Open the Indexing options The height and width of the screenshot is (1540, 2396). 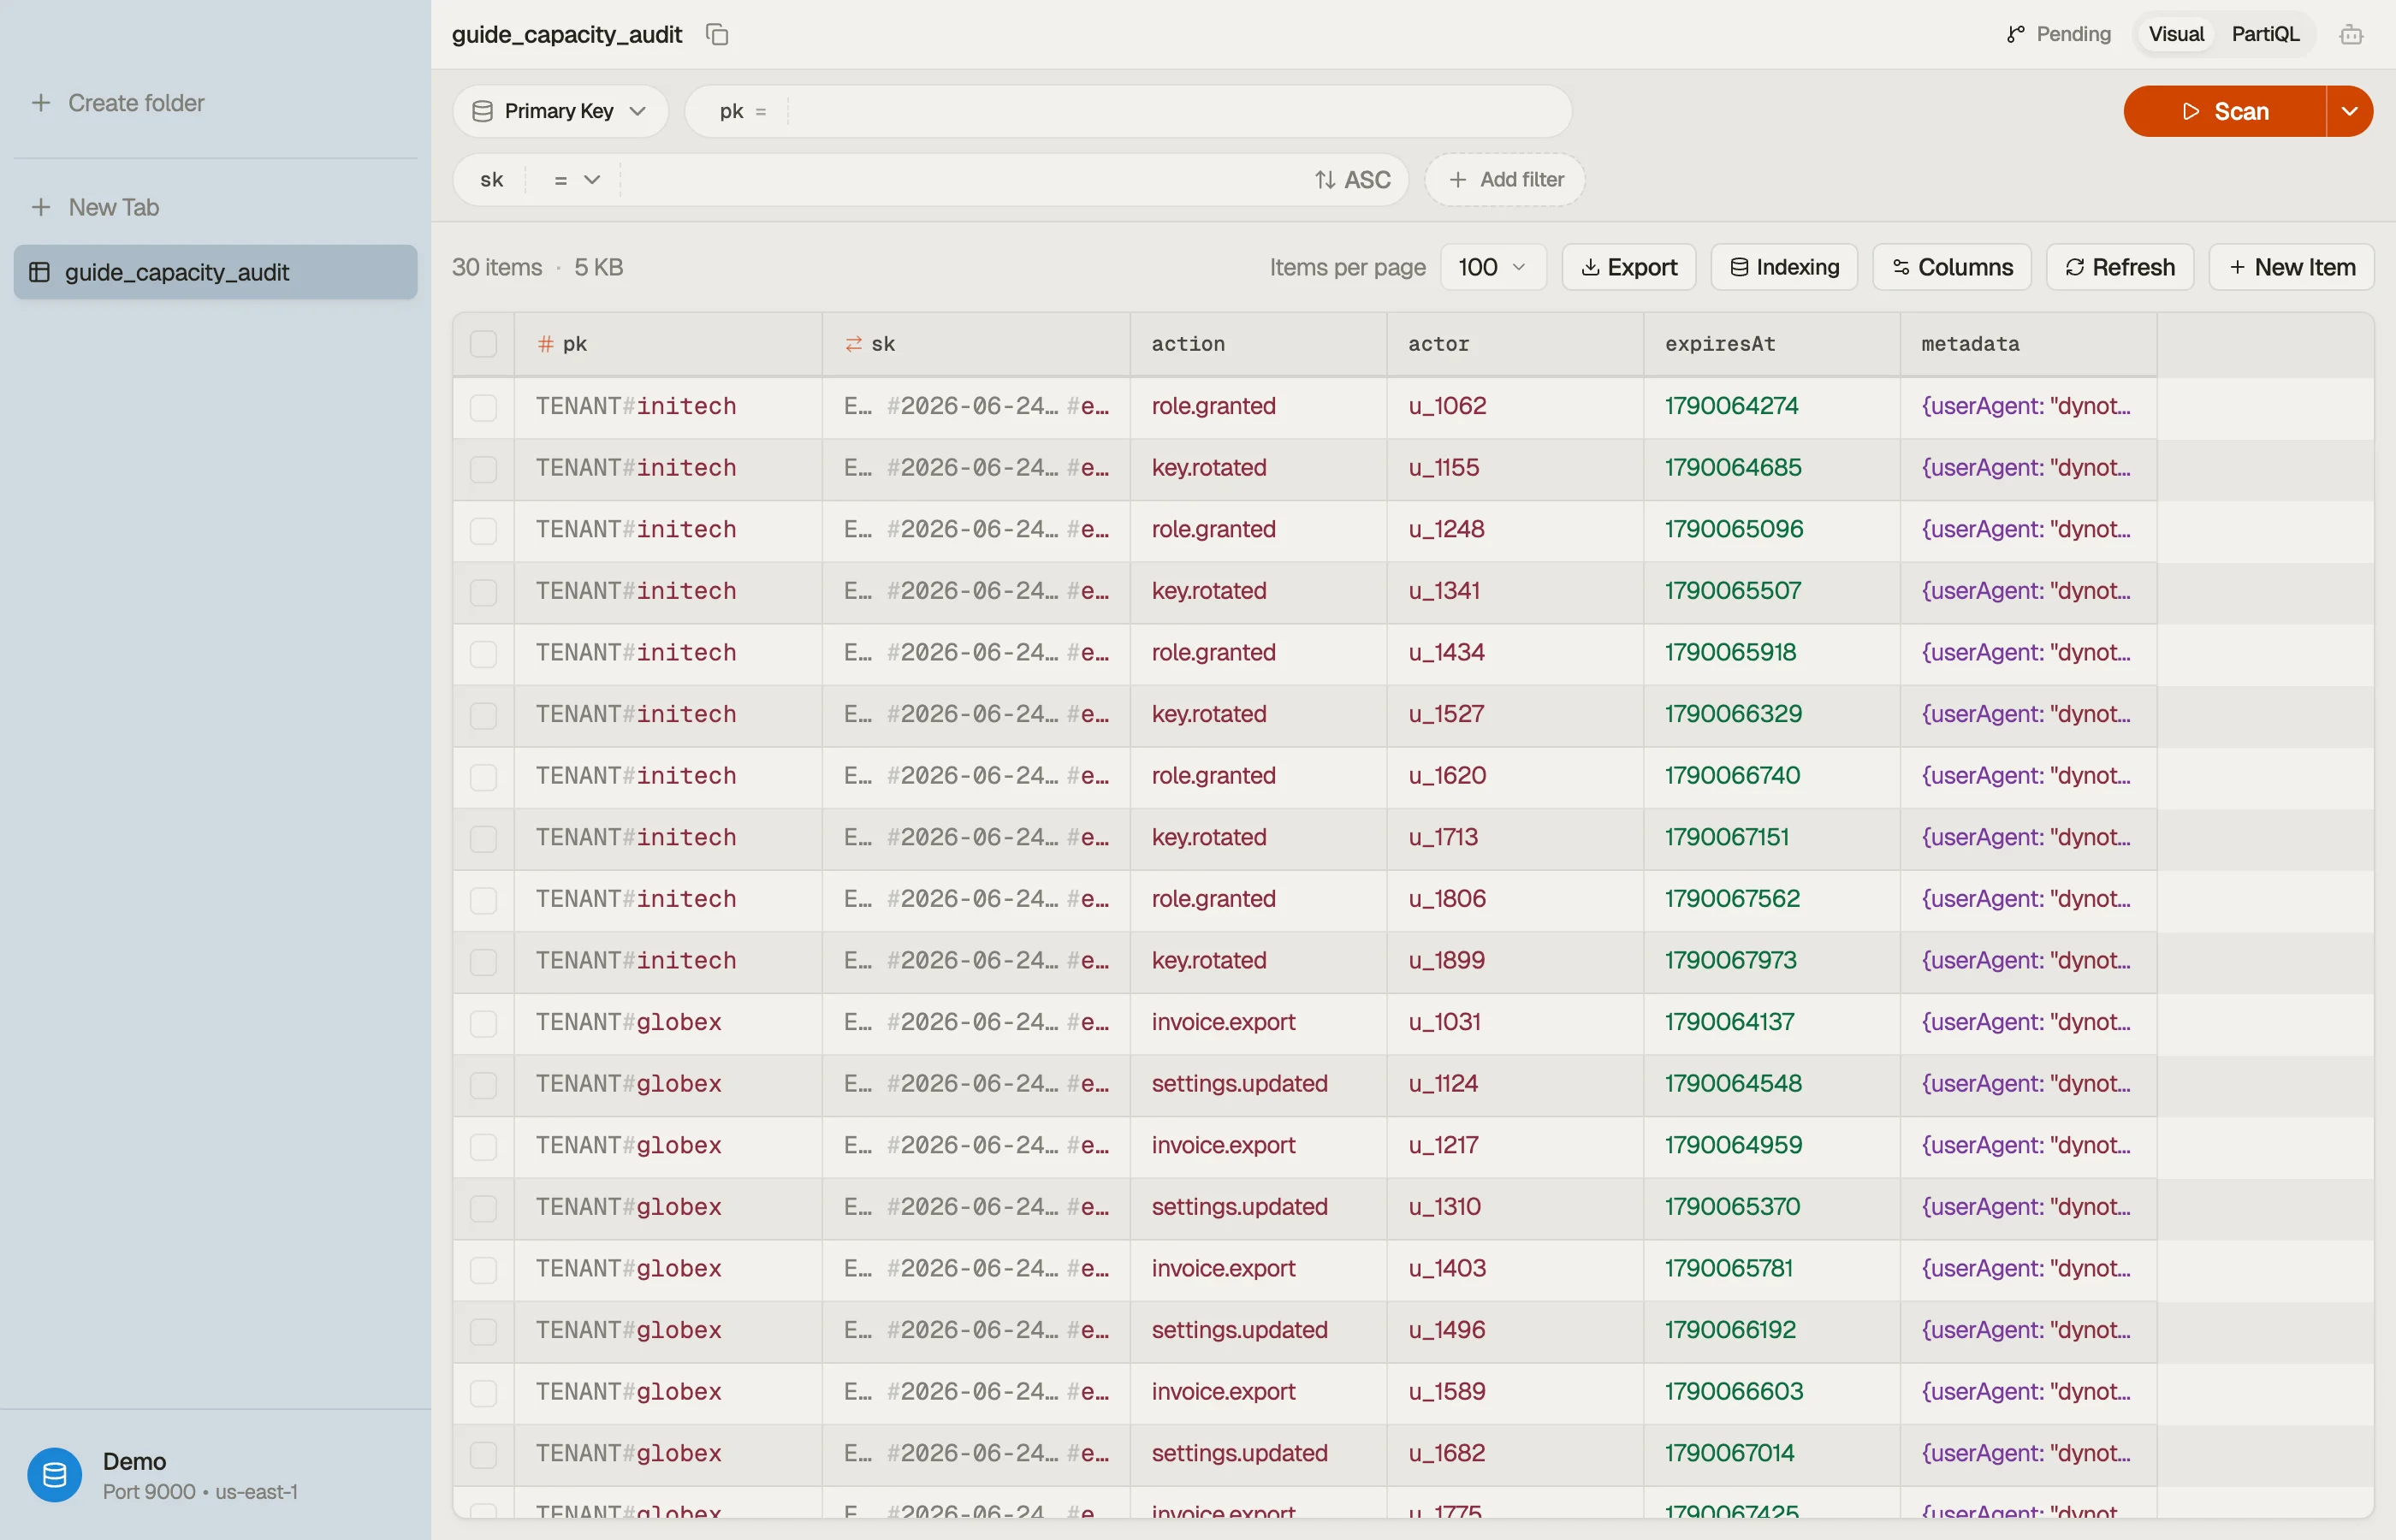pyautogui.click(x=1784, y=267)
